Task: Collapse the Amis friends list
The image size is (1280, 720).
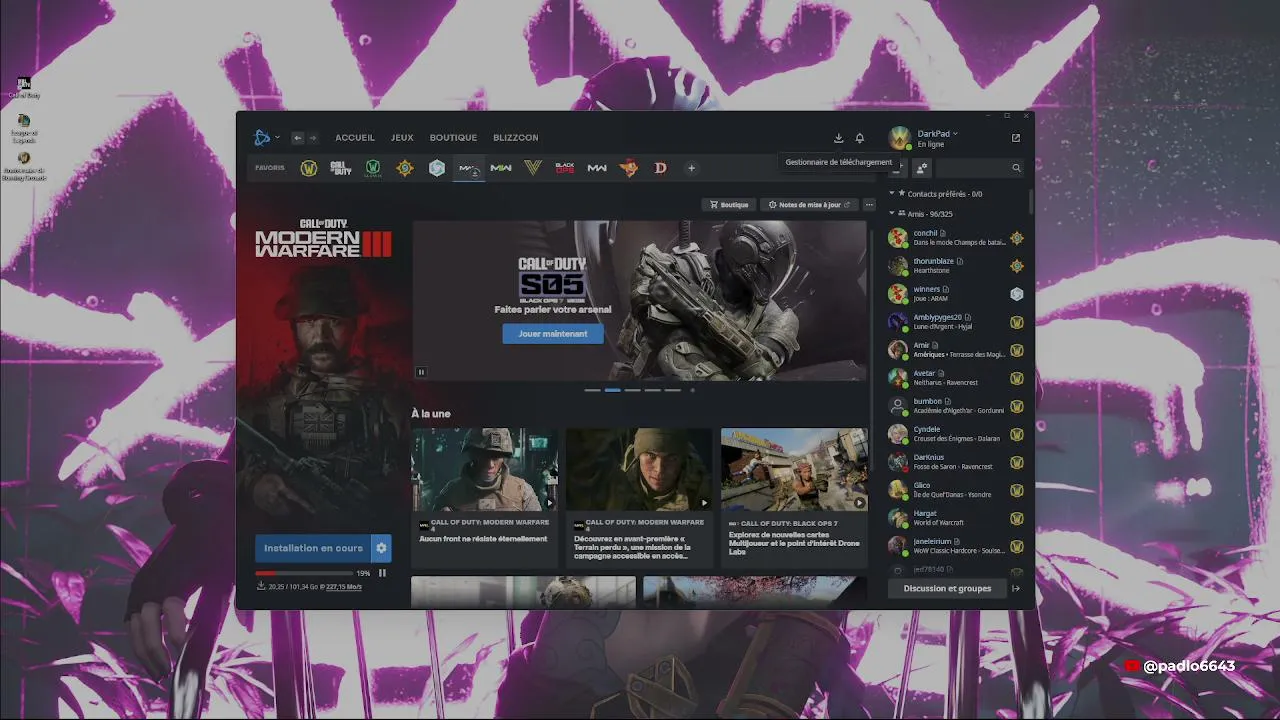Action: point(892,214)
